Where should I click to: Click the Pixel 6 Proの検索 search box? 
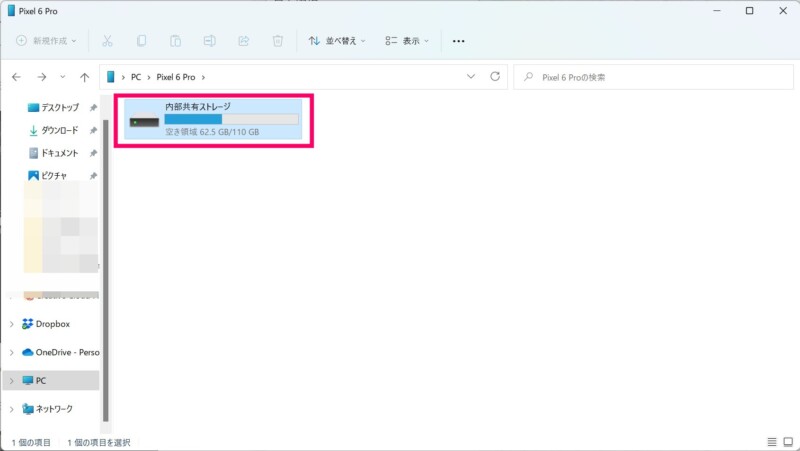coord(654,77)
